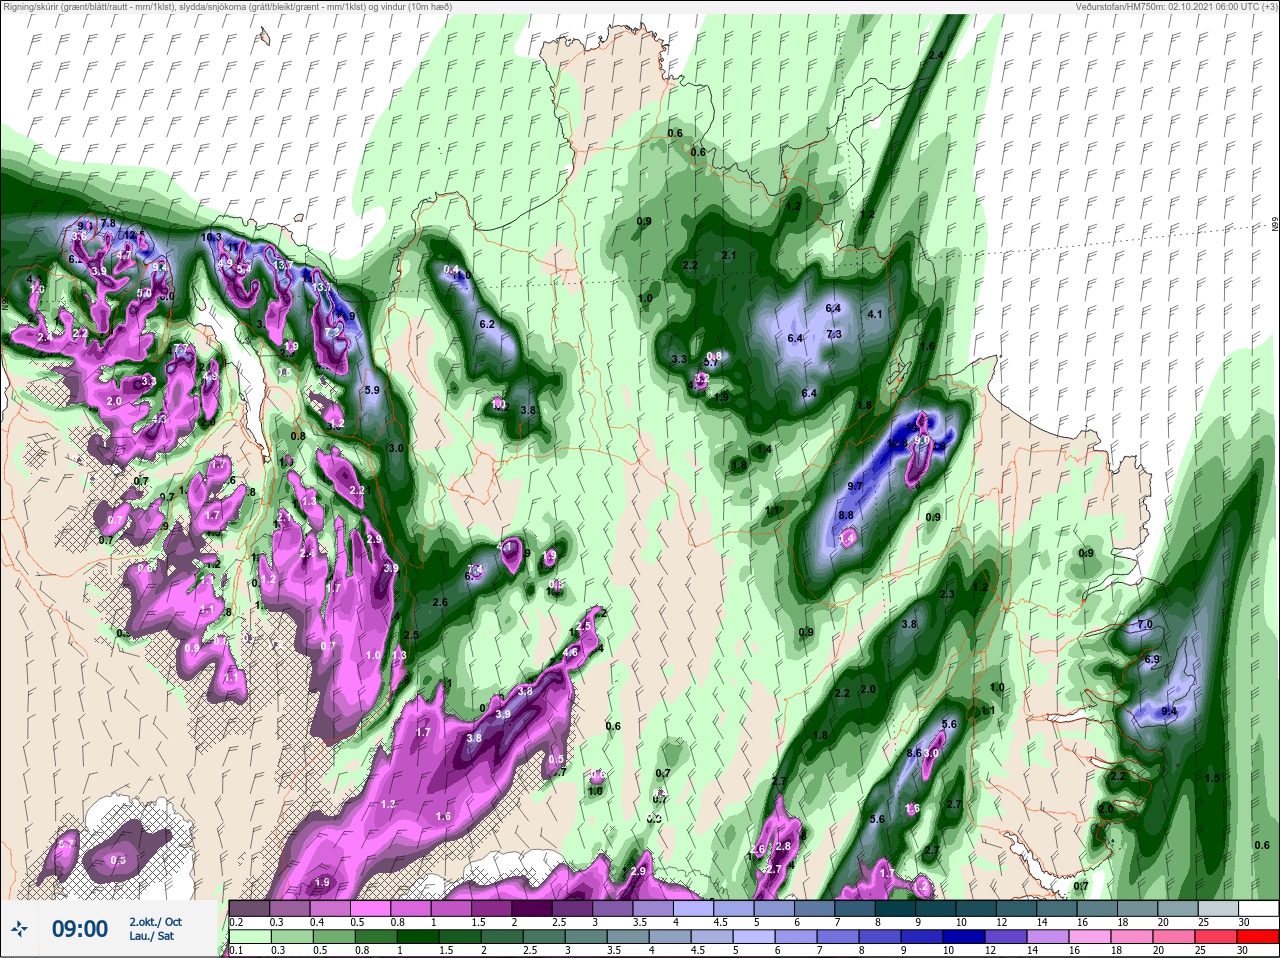Click the 2.3 precipitation value on the map
Viewport: 1280px width, 958px height.
tap(947, 594)
